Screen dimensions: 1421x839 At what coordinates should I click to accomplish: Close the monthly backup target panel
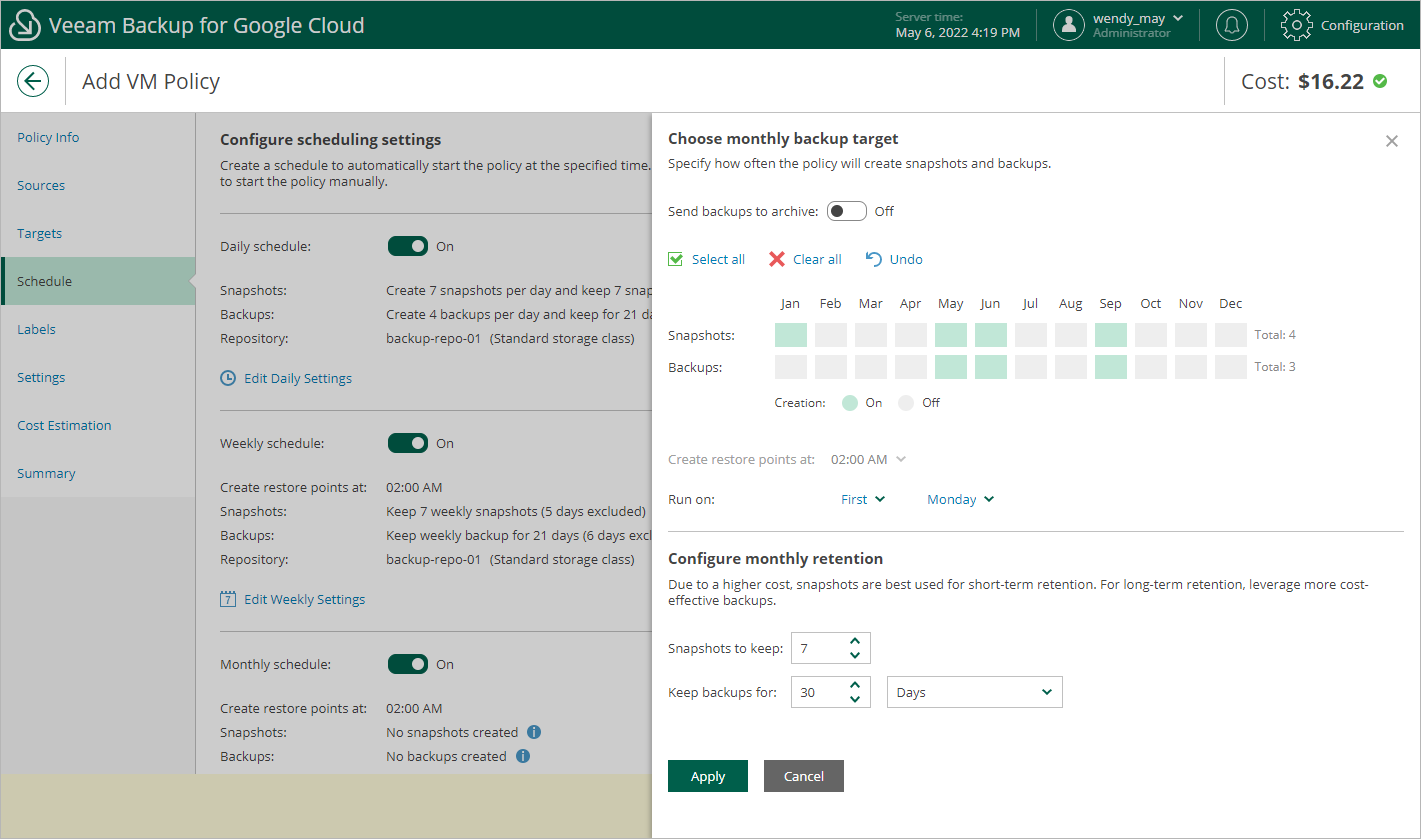[1392, 141]
